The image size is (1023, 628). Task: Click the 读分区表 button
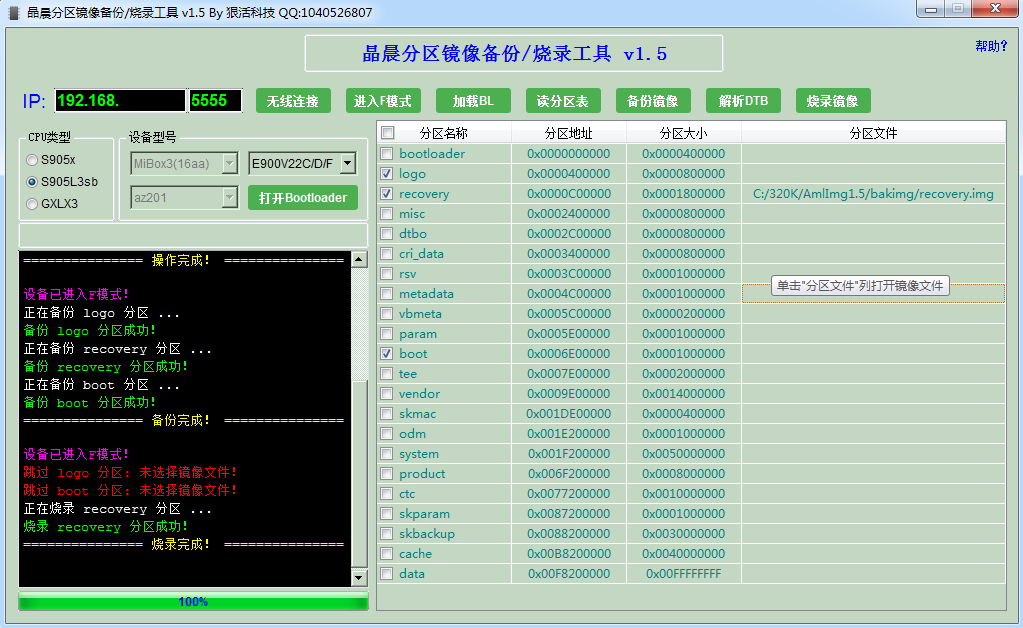coord(563,101)
